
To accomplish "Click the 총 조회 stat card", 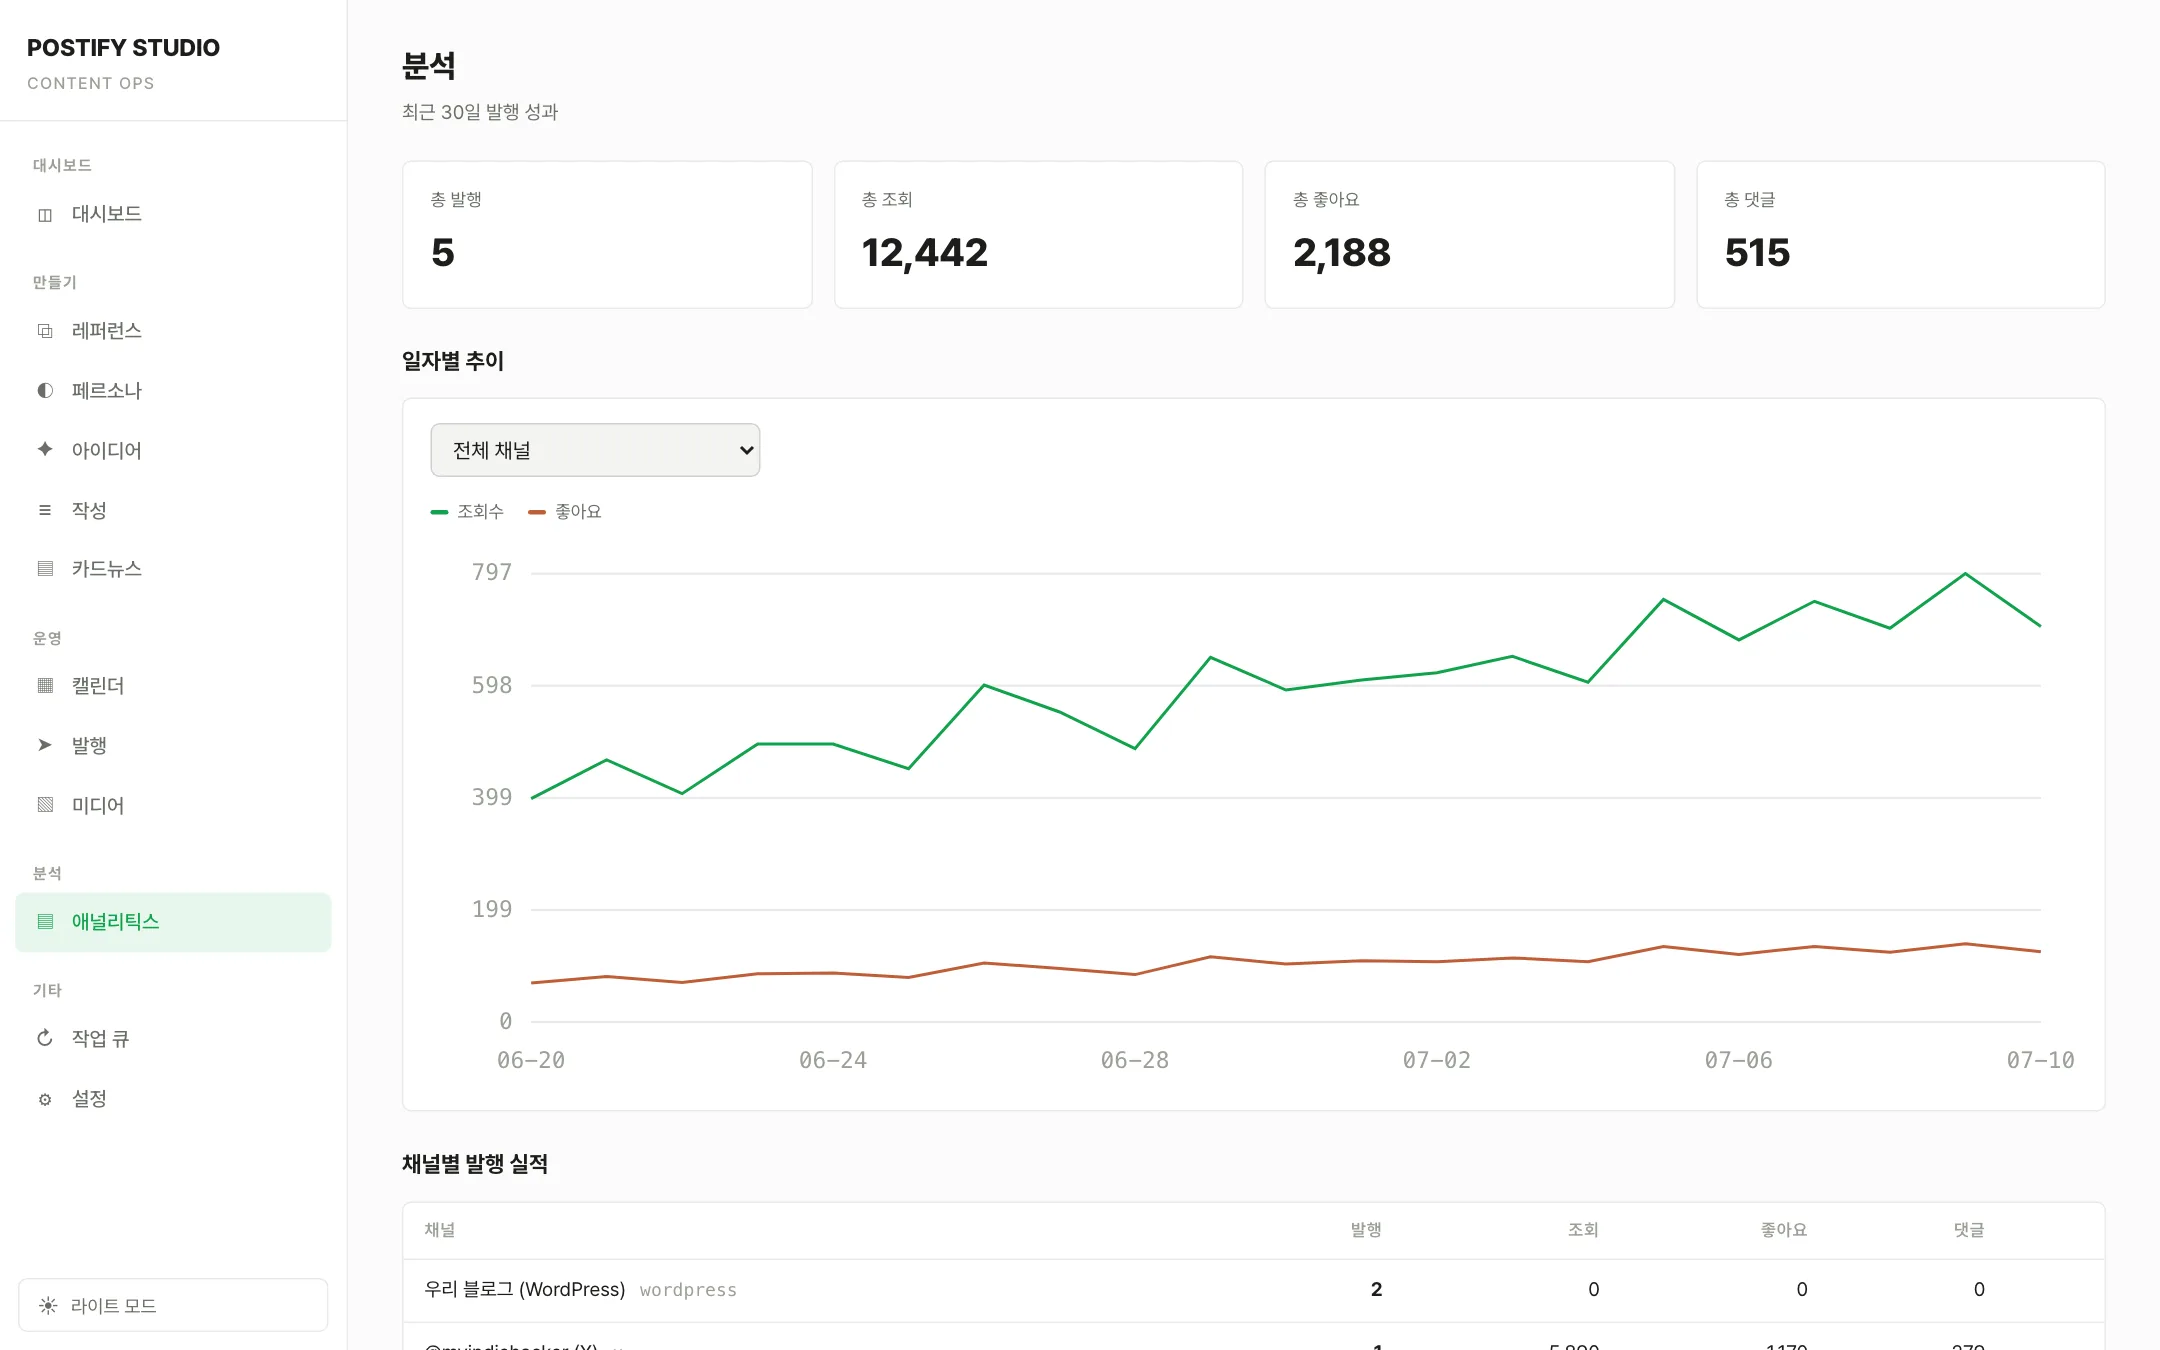I will click(1038, 235).
